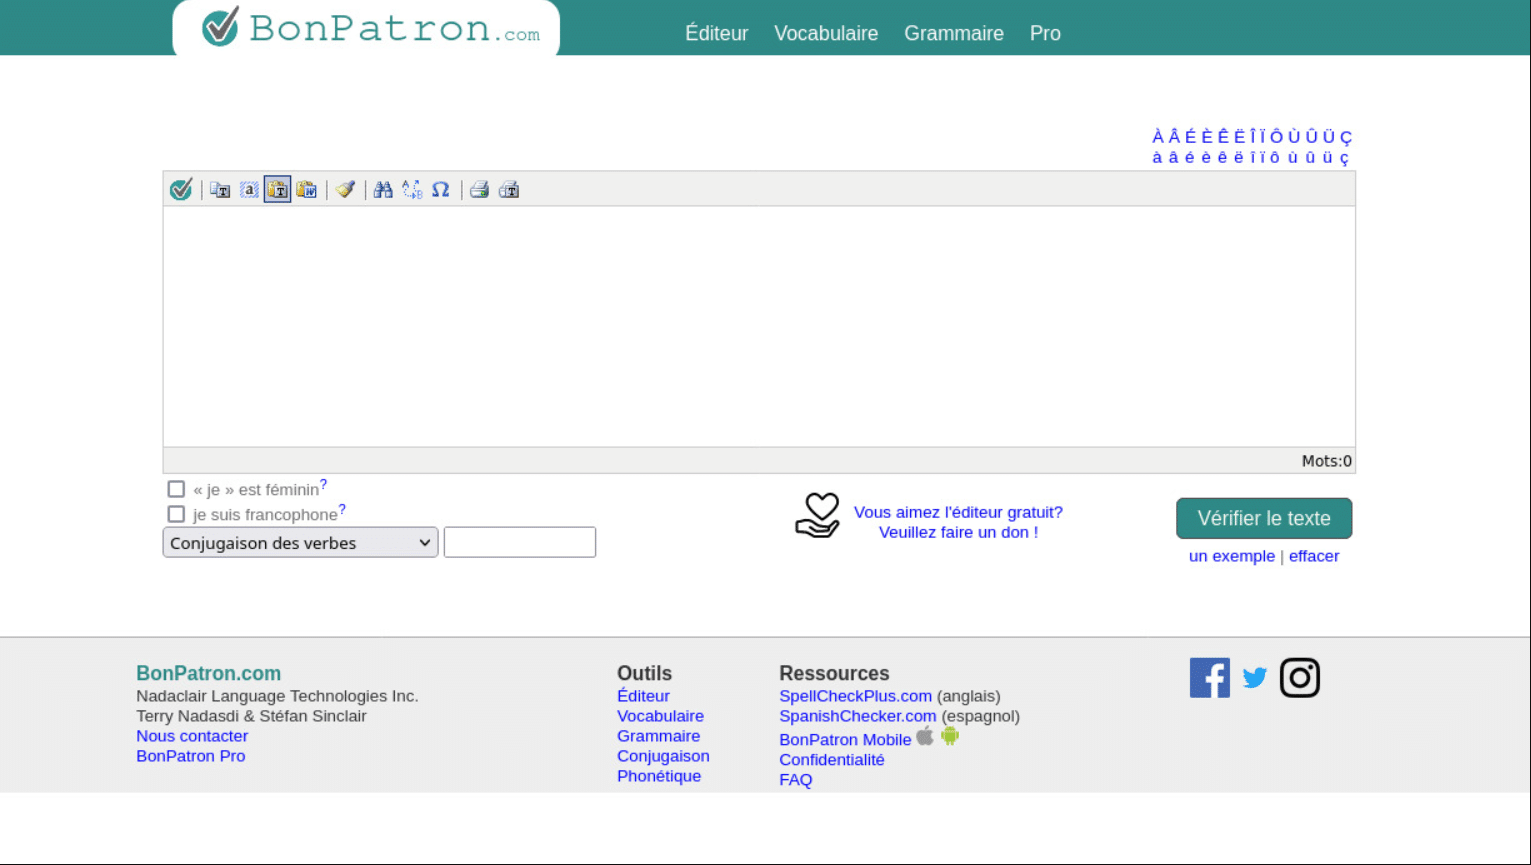Click the Android icon beside BonPatron Mobile
This screenshot has width=1531, height=865.
click(950, 736)
